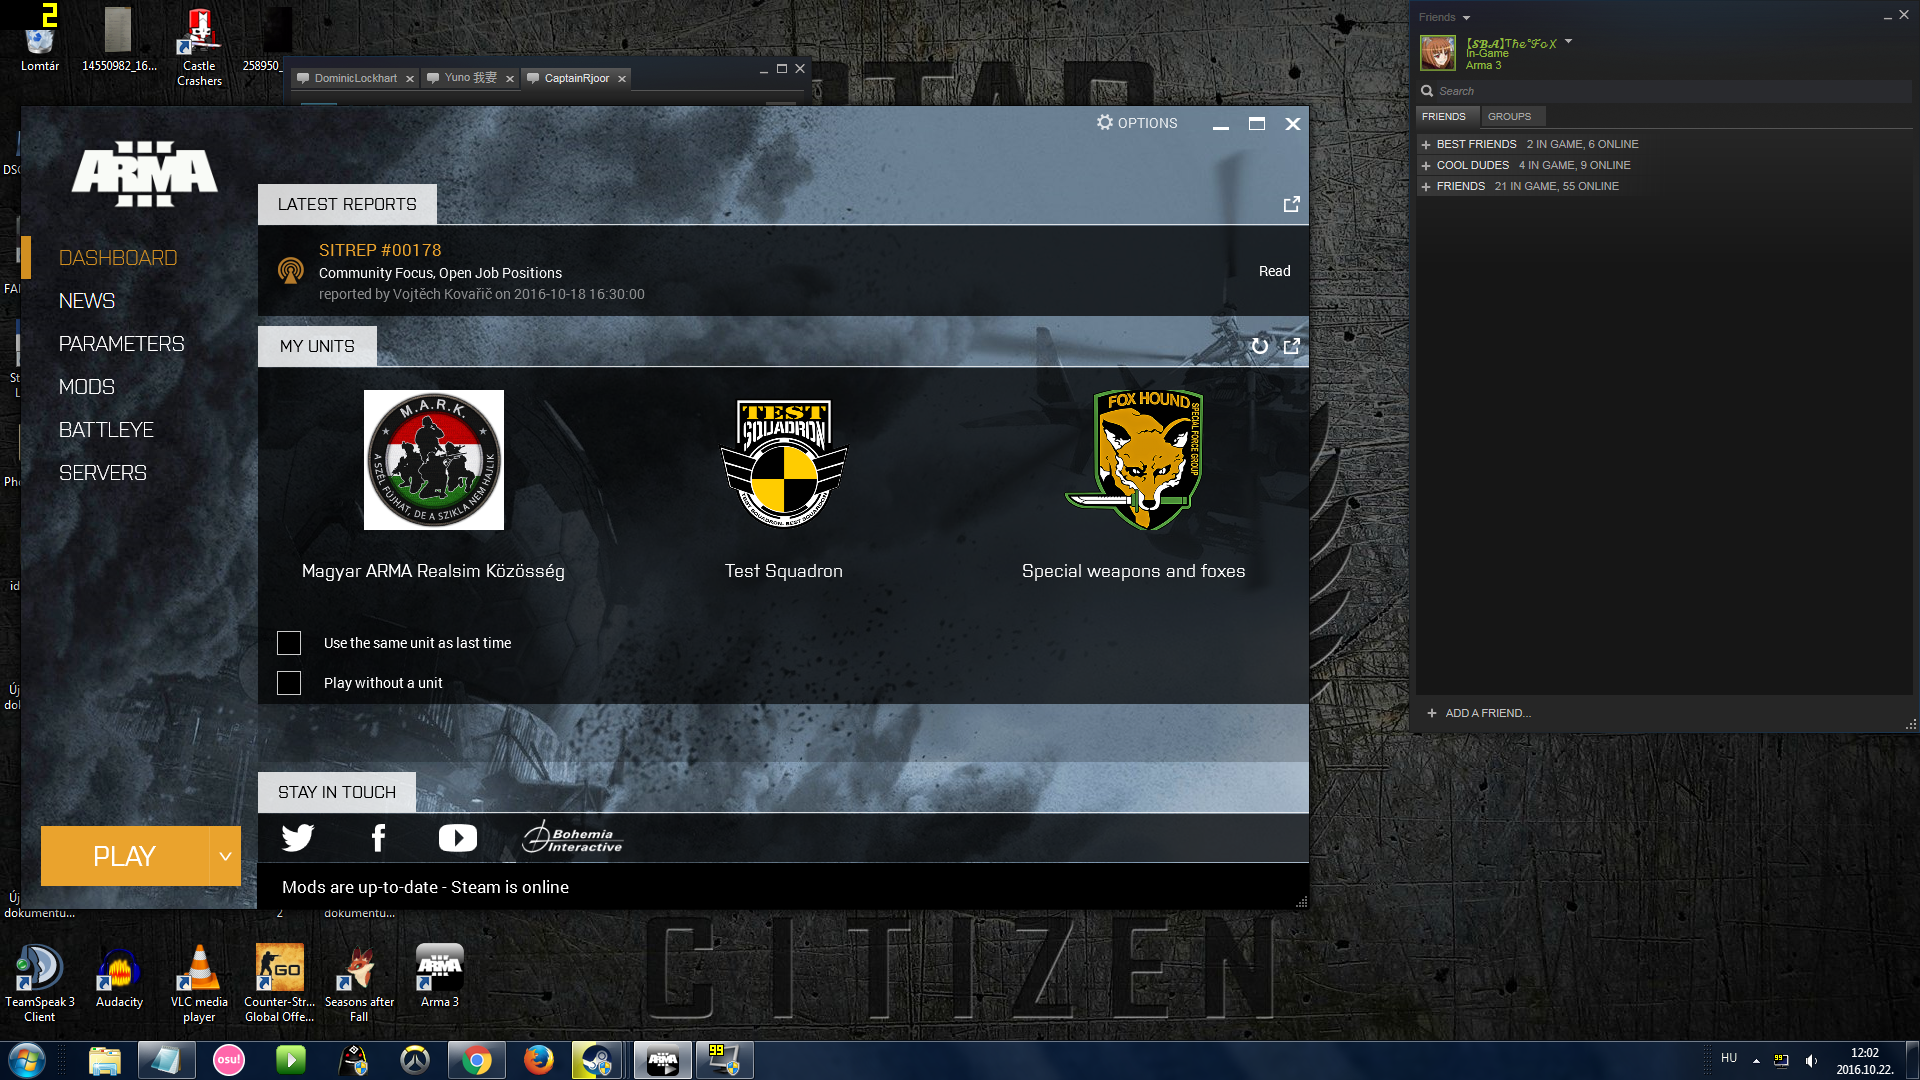Expand the Best Friends group

tap(1427, 145)
